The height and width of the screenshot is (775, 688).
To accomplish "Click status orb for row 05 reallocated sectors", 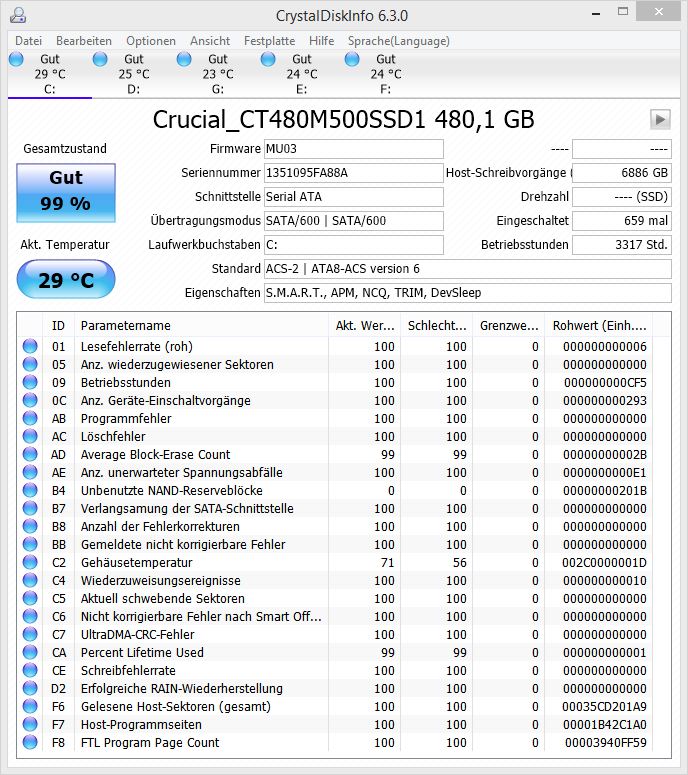I will 30,364.
